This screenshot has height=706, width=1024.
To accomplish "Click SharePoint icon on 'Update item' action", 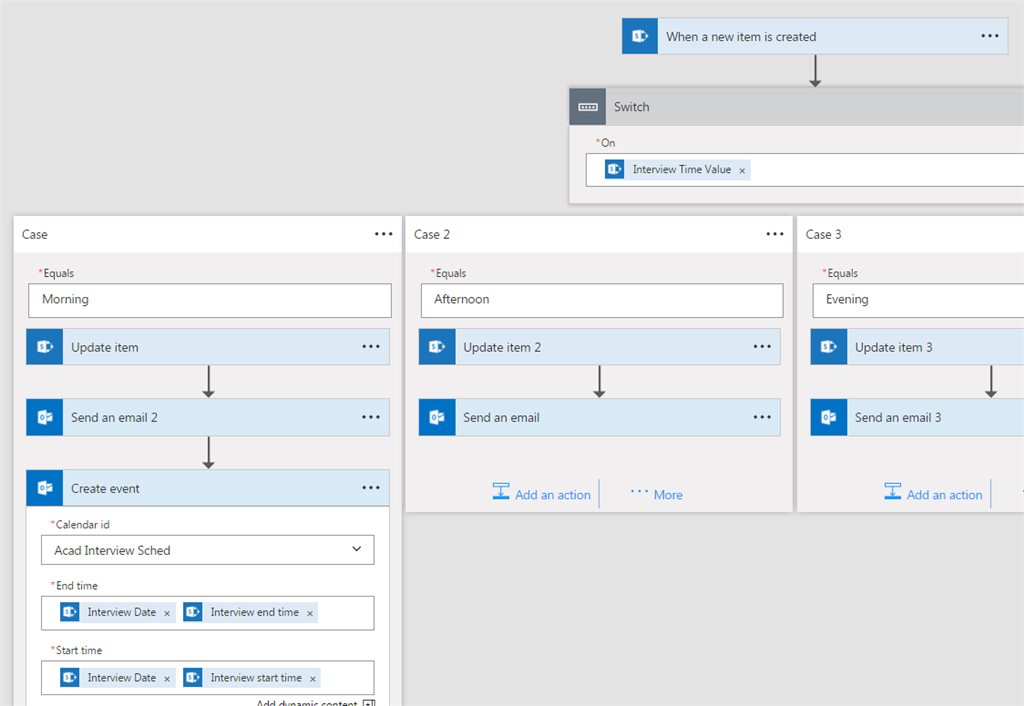I will point(44,347).
